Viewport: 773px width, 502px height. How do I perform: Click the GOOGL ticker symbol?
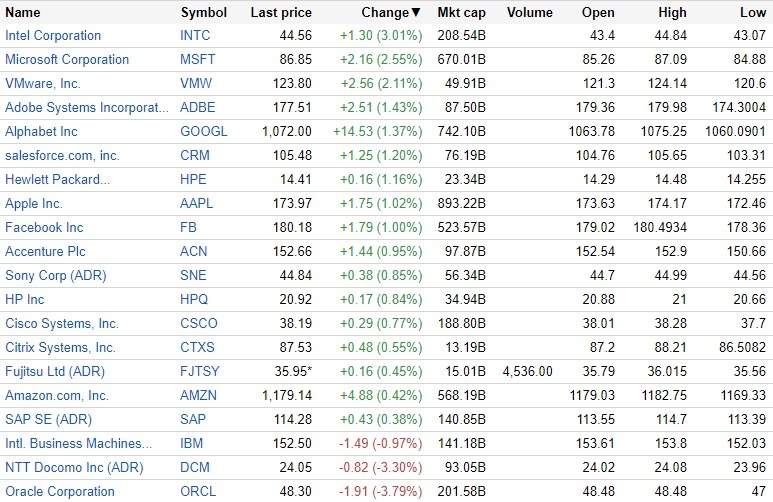point(203,132)
